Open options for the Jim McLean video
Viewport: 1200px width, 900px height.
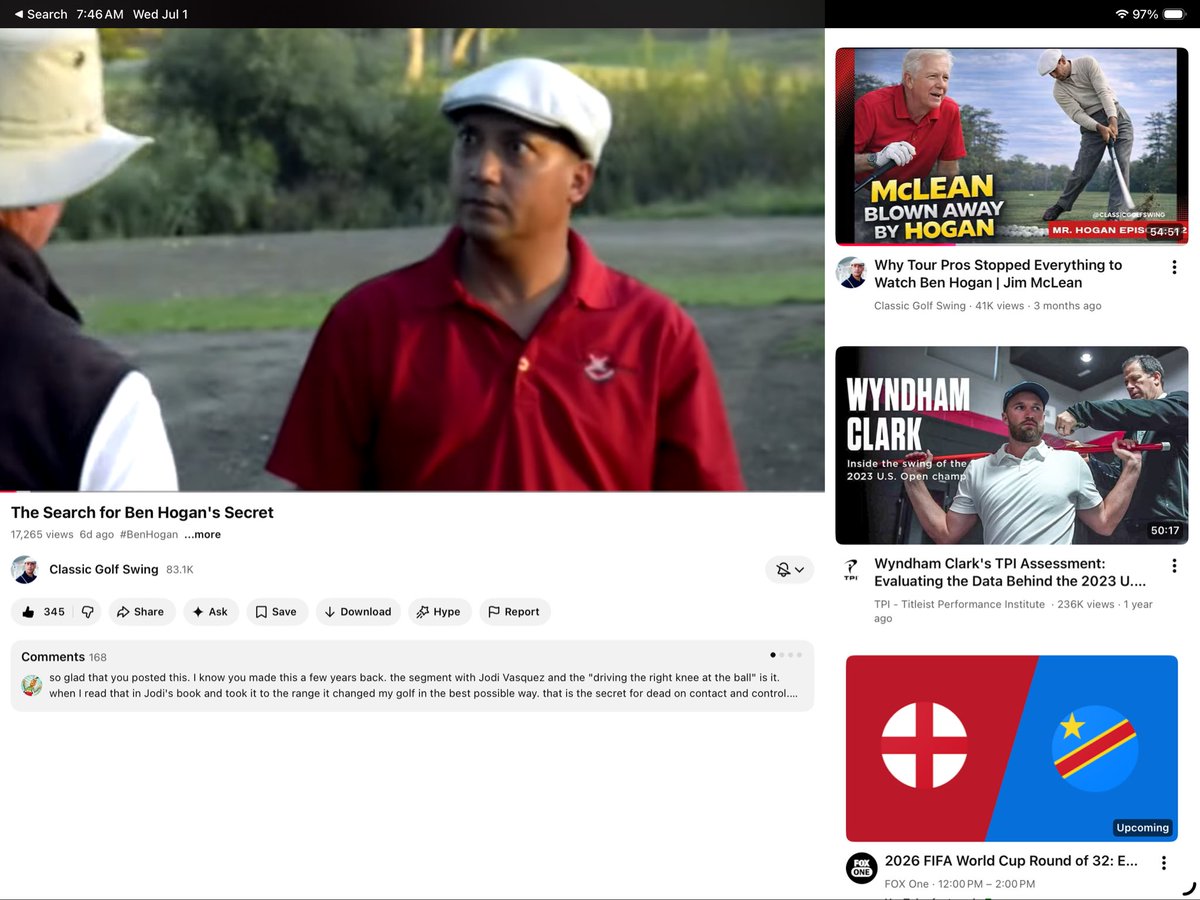[x=1174, y=268]
